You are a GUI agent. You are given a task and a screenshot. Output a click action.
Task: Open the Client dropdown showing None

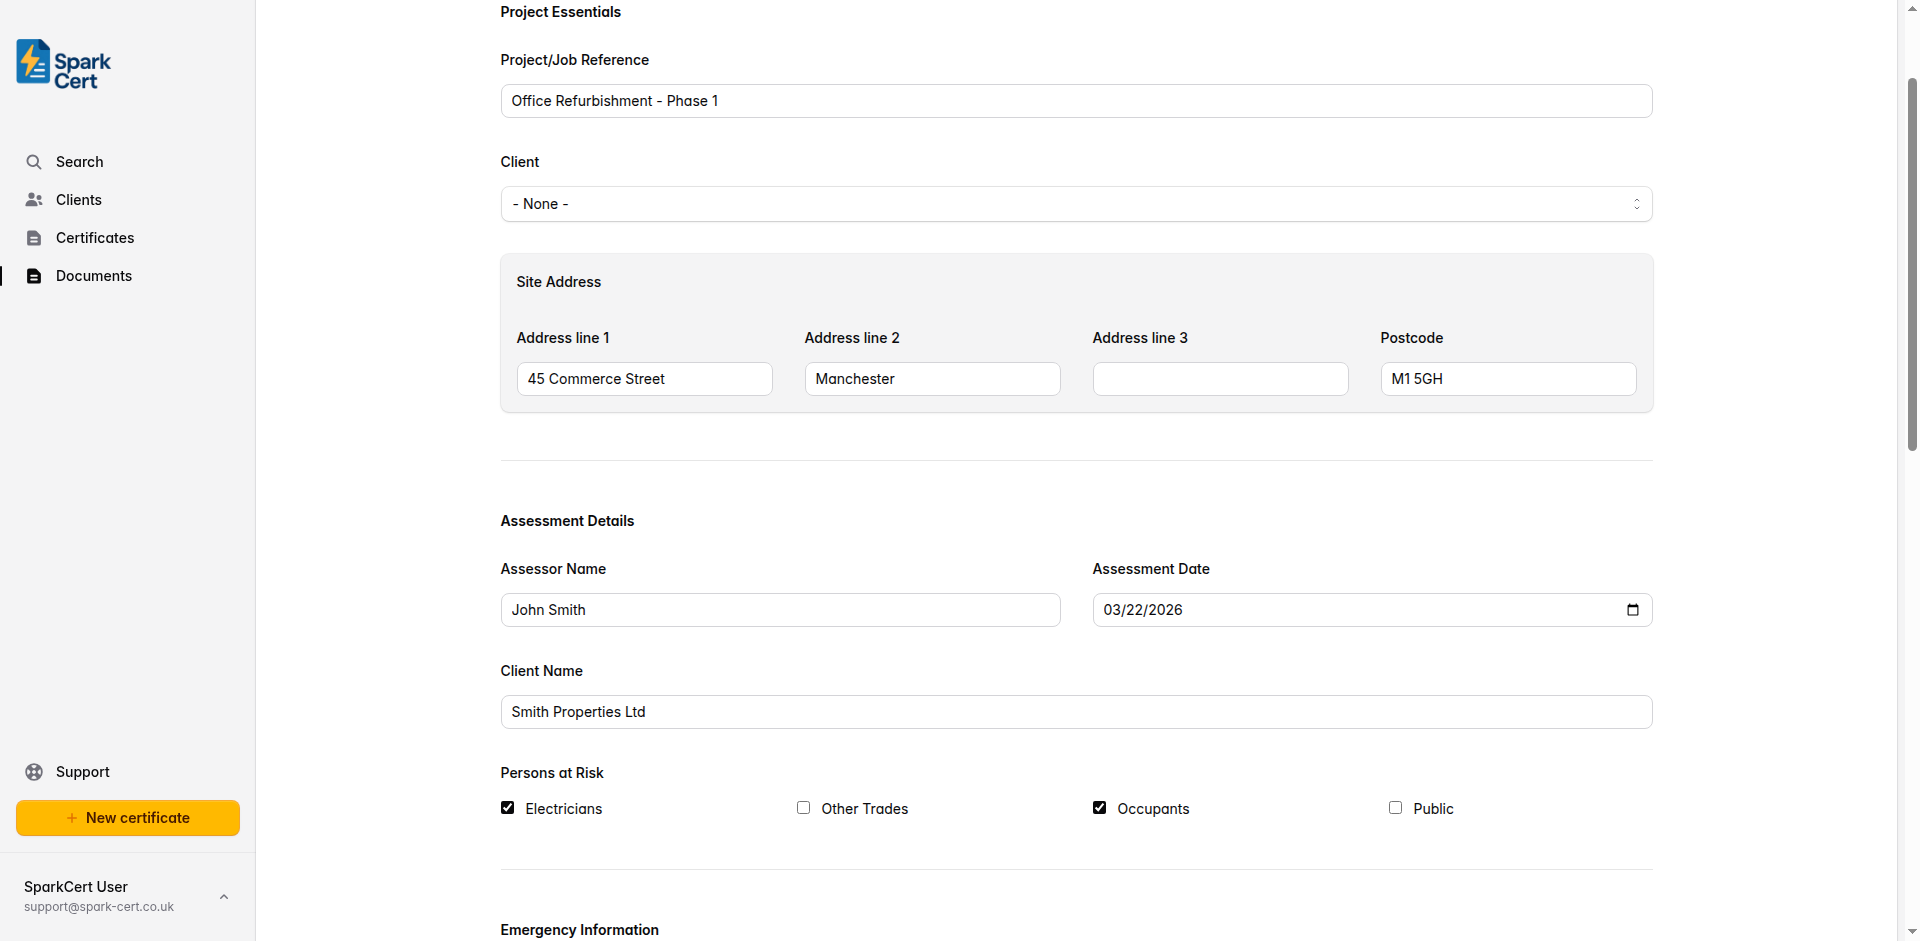click(x=1075, y=204)
